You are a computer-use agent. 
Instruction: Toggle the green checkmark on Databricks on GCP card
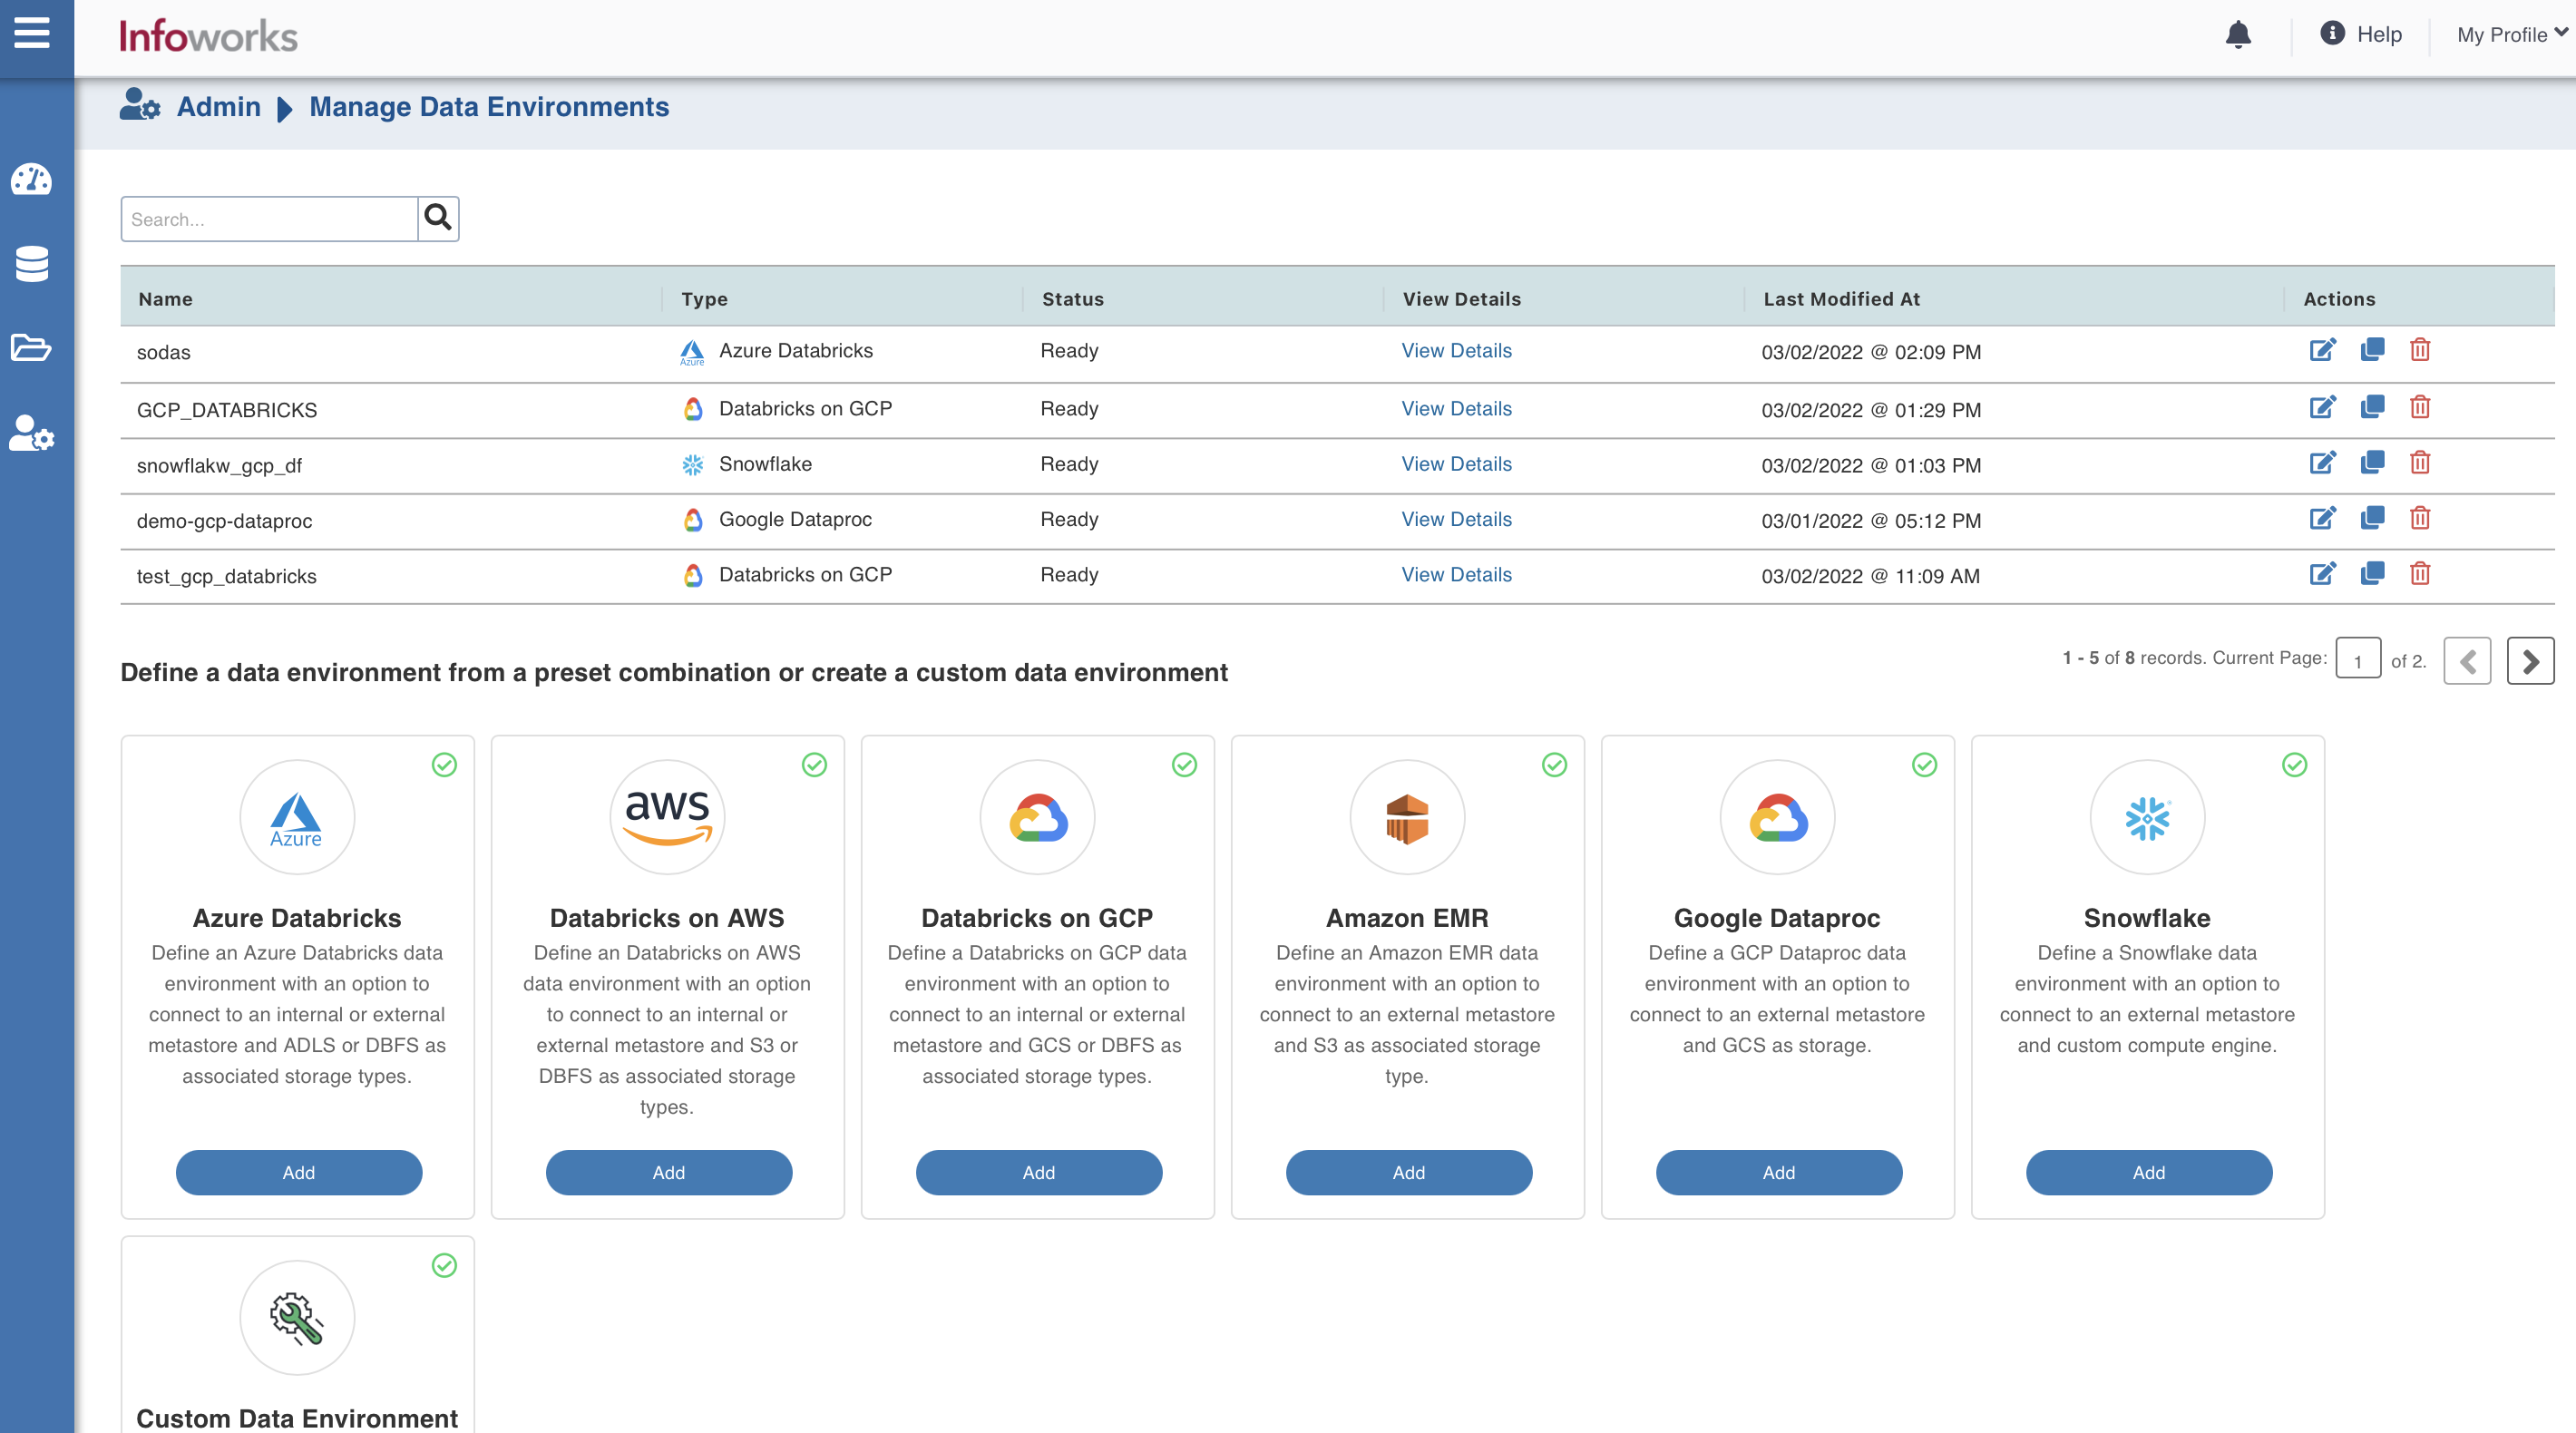click(x=1184, y=765)
